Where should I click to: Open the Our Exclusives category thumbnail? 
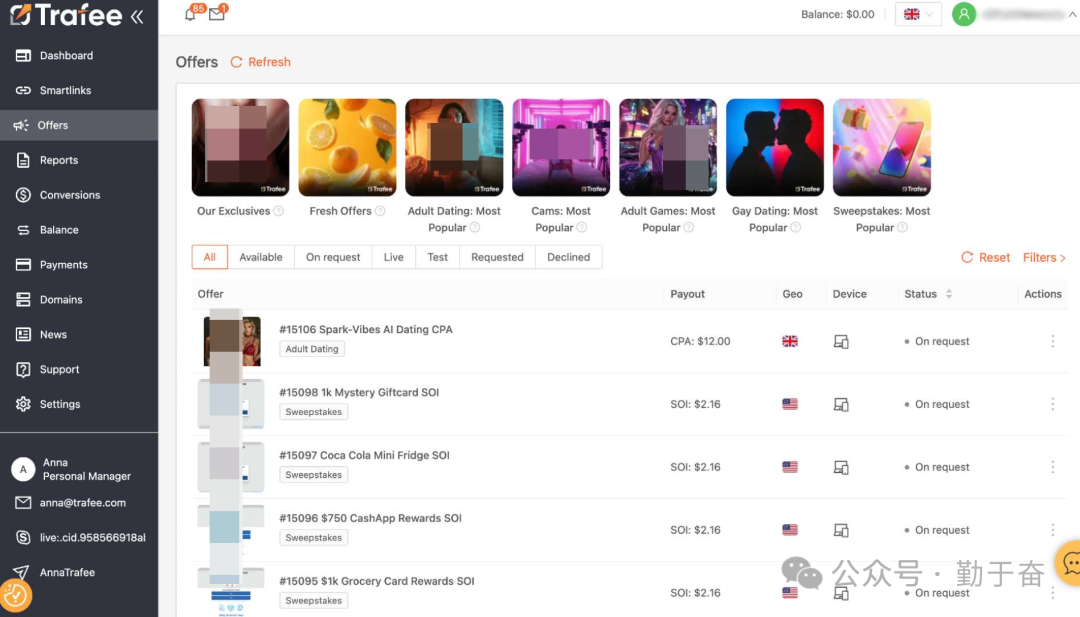240,147
